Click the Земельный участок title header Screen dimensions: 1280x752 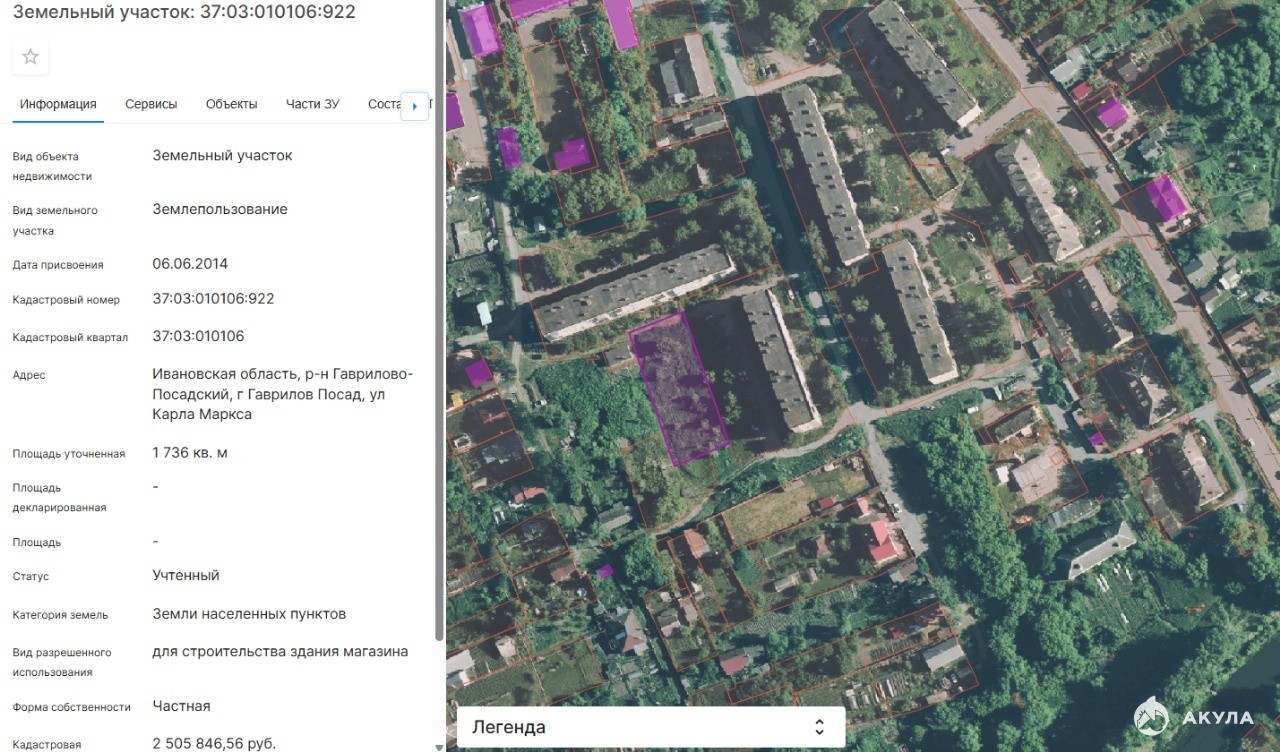183,12
